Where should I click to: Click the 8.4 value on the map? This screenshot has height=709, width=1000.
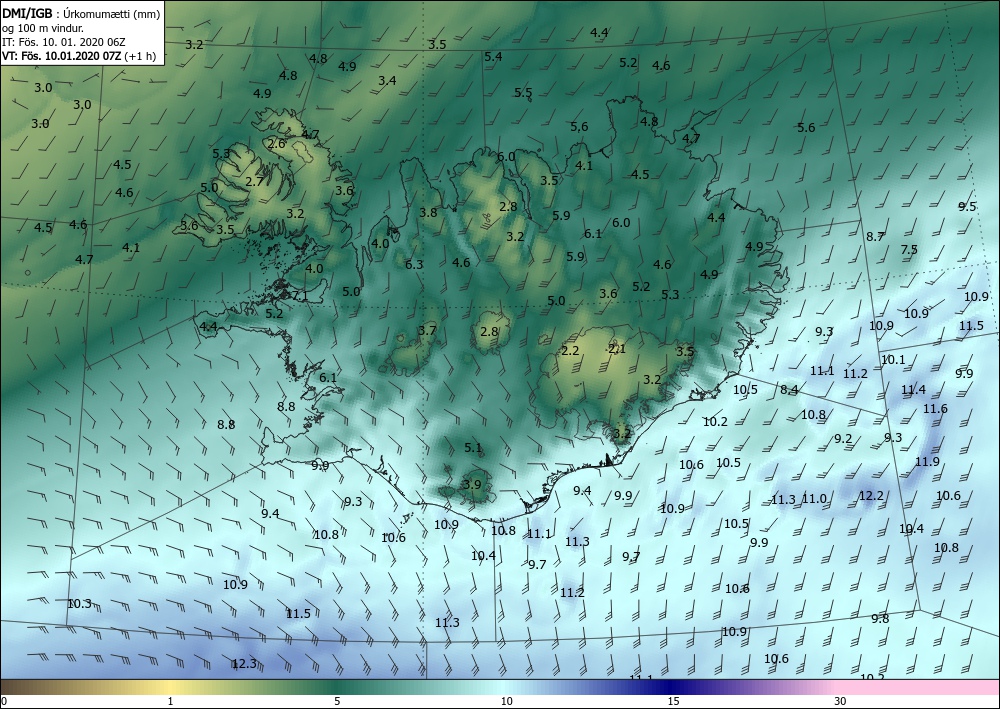[789, 390]
